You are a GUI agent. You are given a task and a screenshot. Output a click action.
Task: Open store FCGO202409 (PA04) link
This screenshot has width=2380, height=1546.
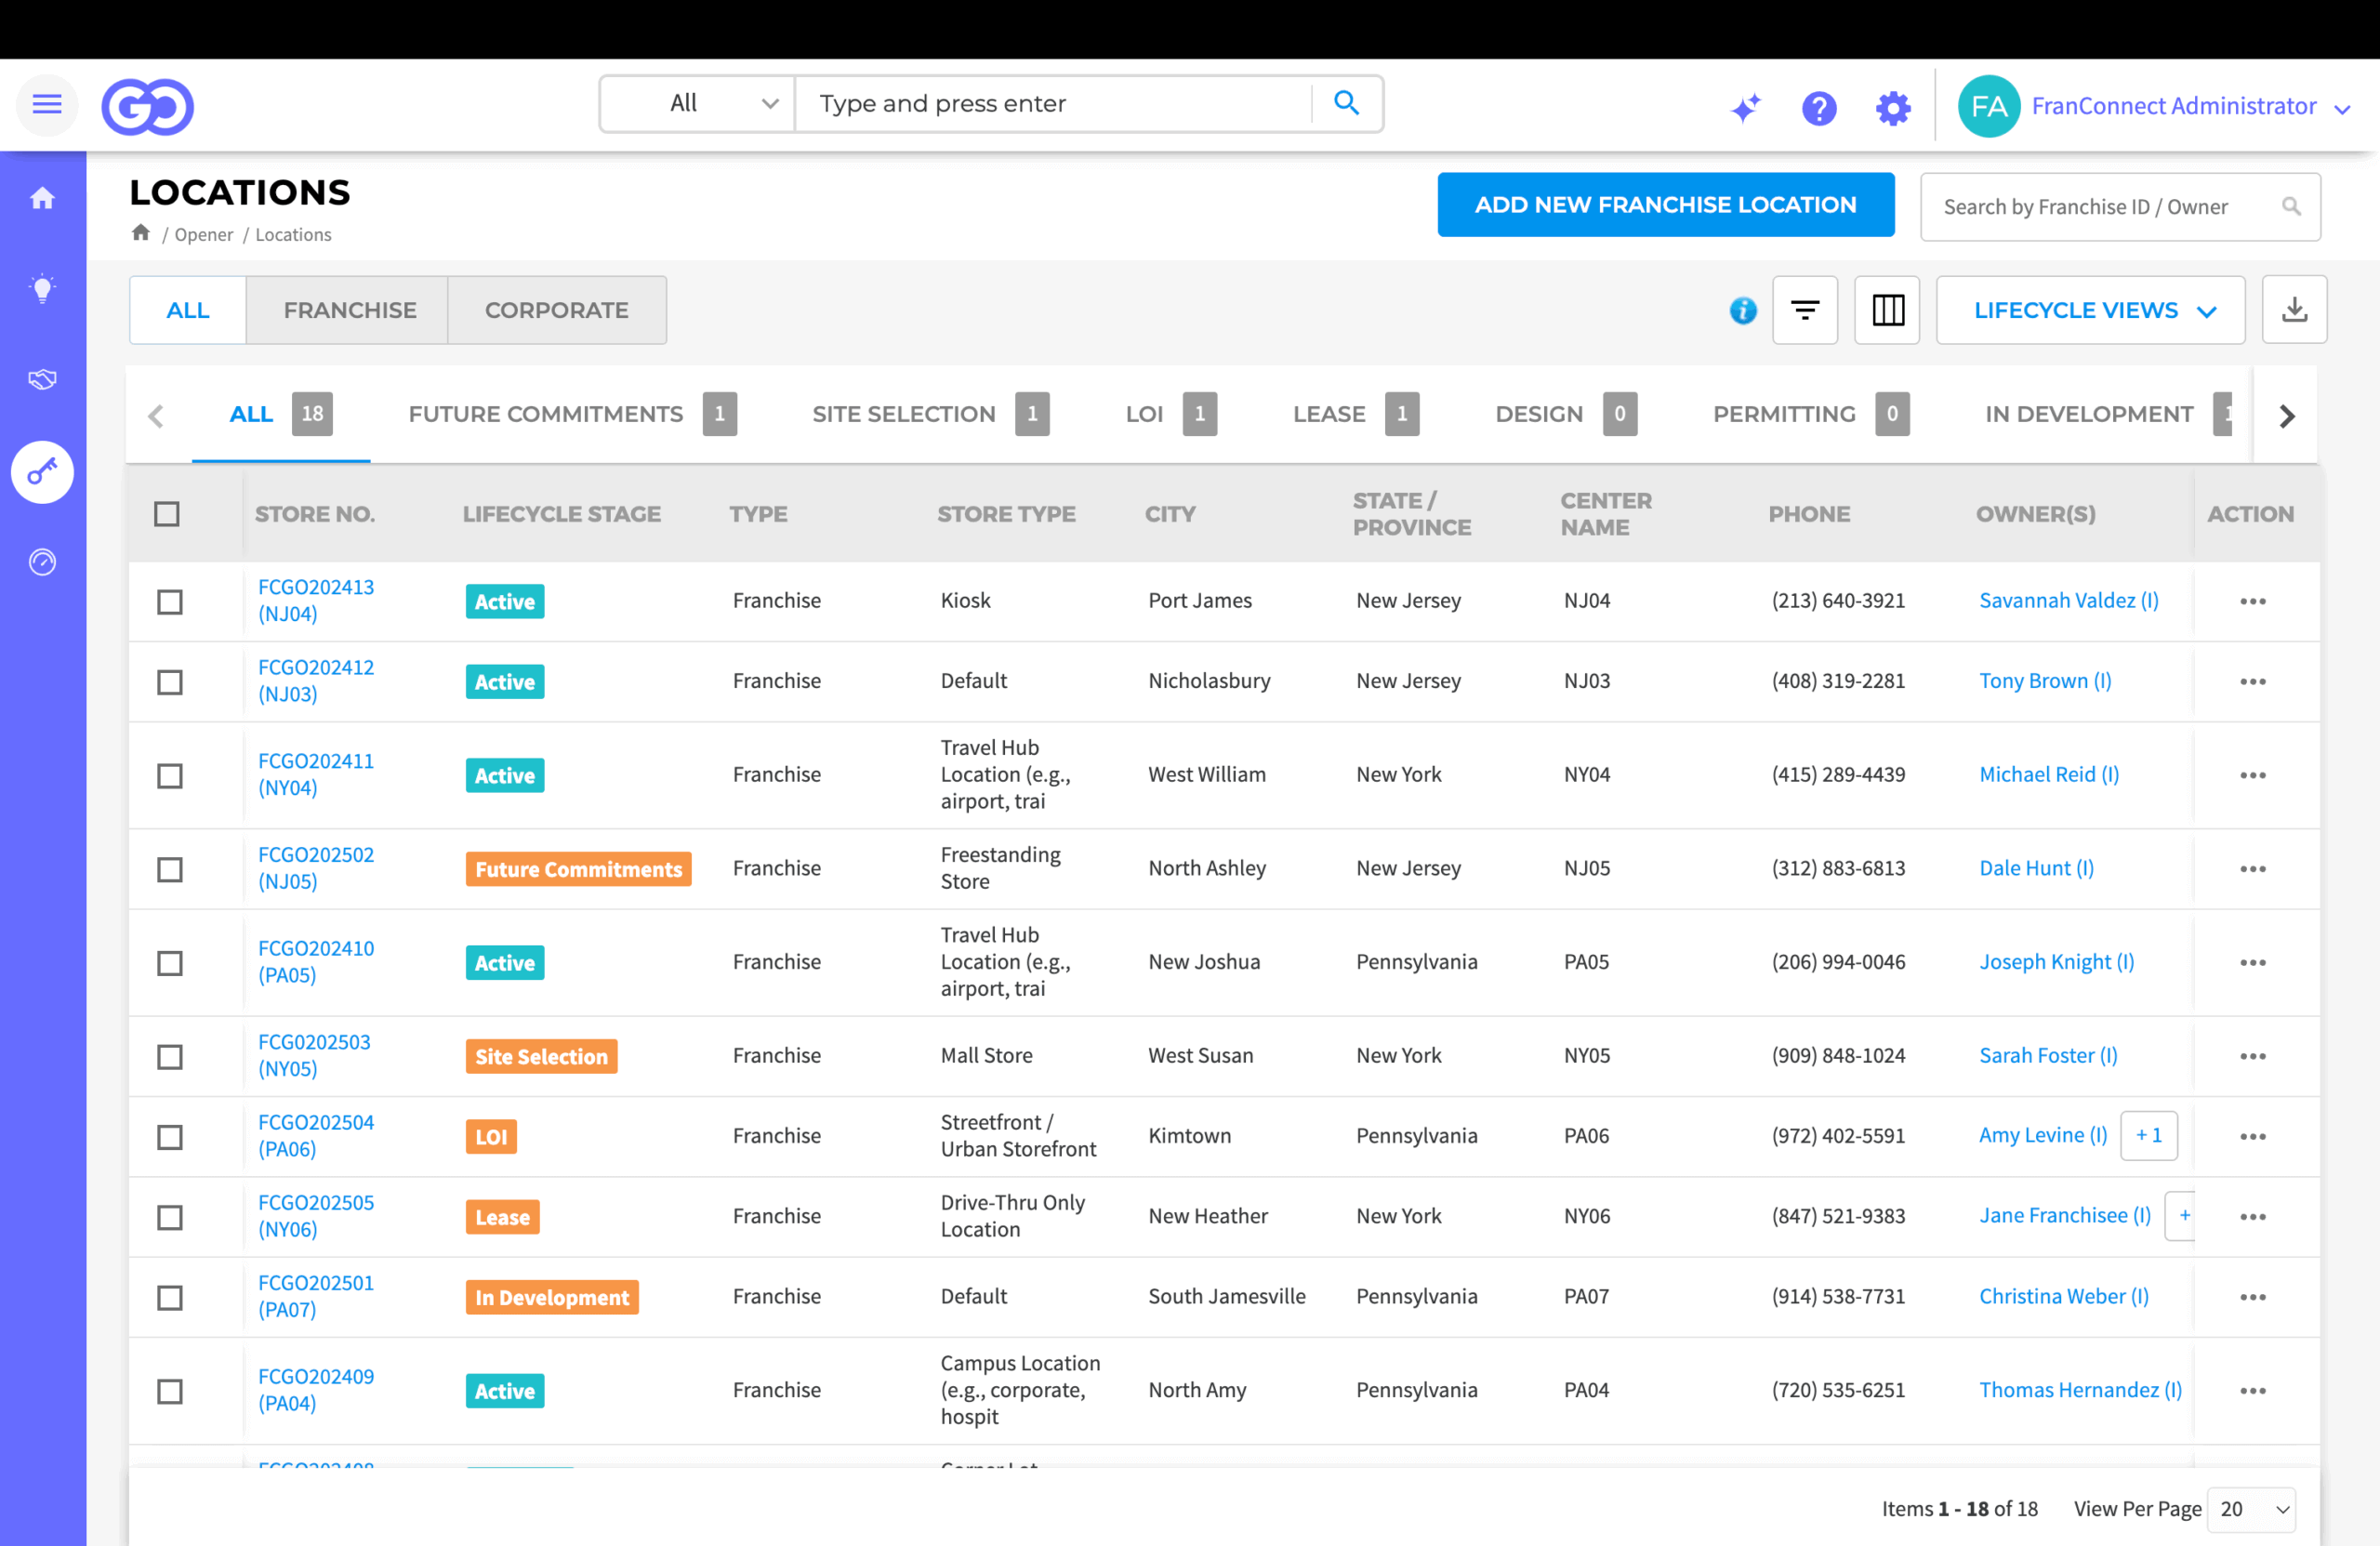pyautogui.click(x=316, y=1390)
